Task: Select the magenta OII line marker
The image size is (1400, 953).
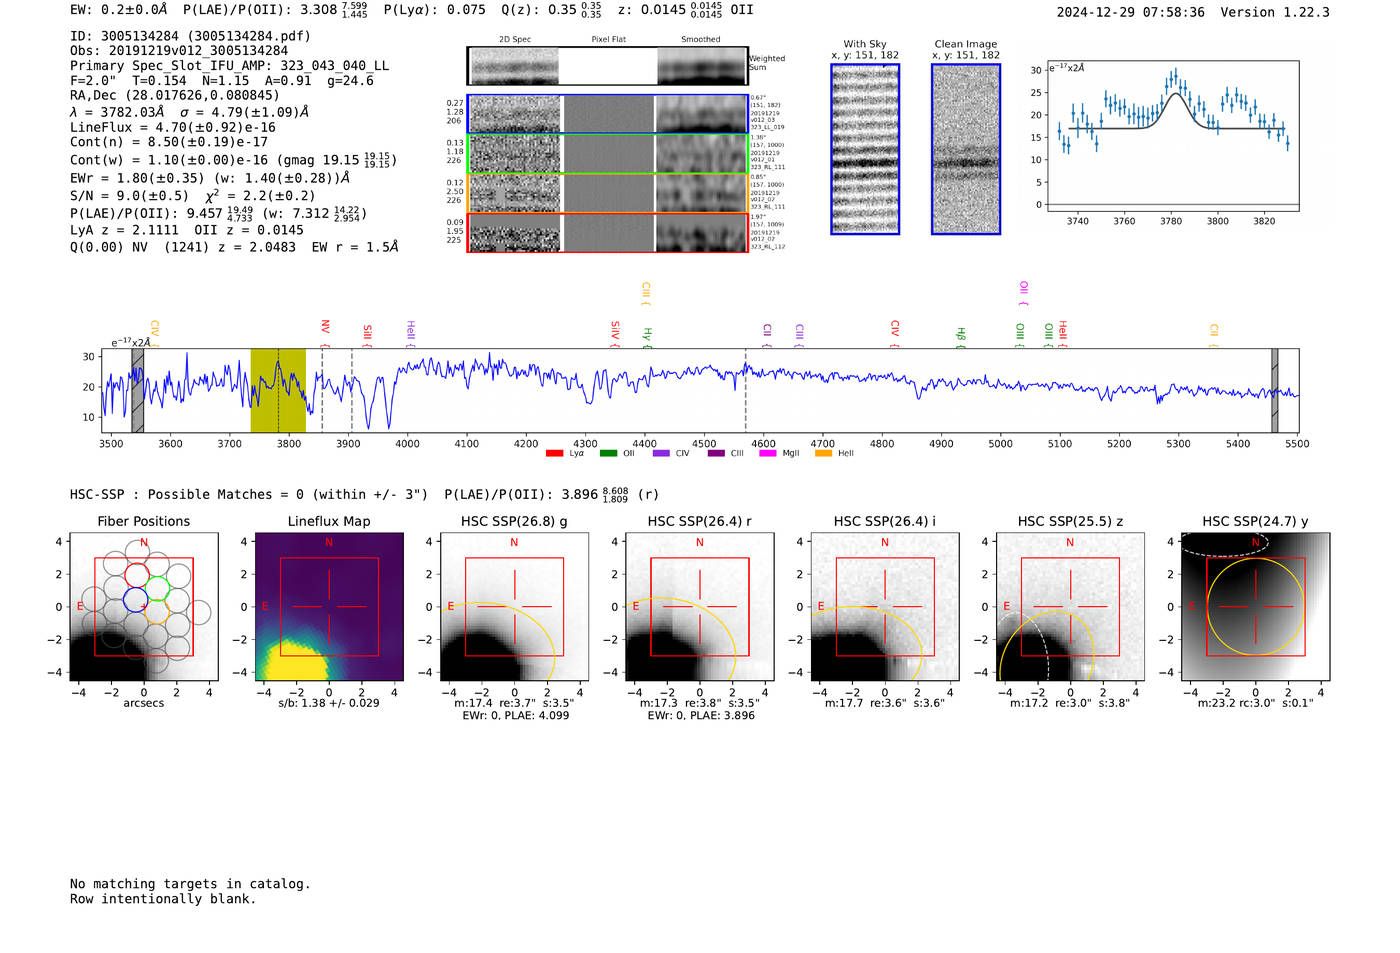Action: [x=1023, y=294]
